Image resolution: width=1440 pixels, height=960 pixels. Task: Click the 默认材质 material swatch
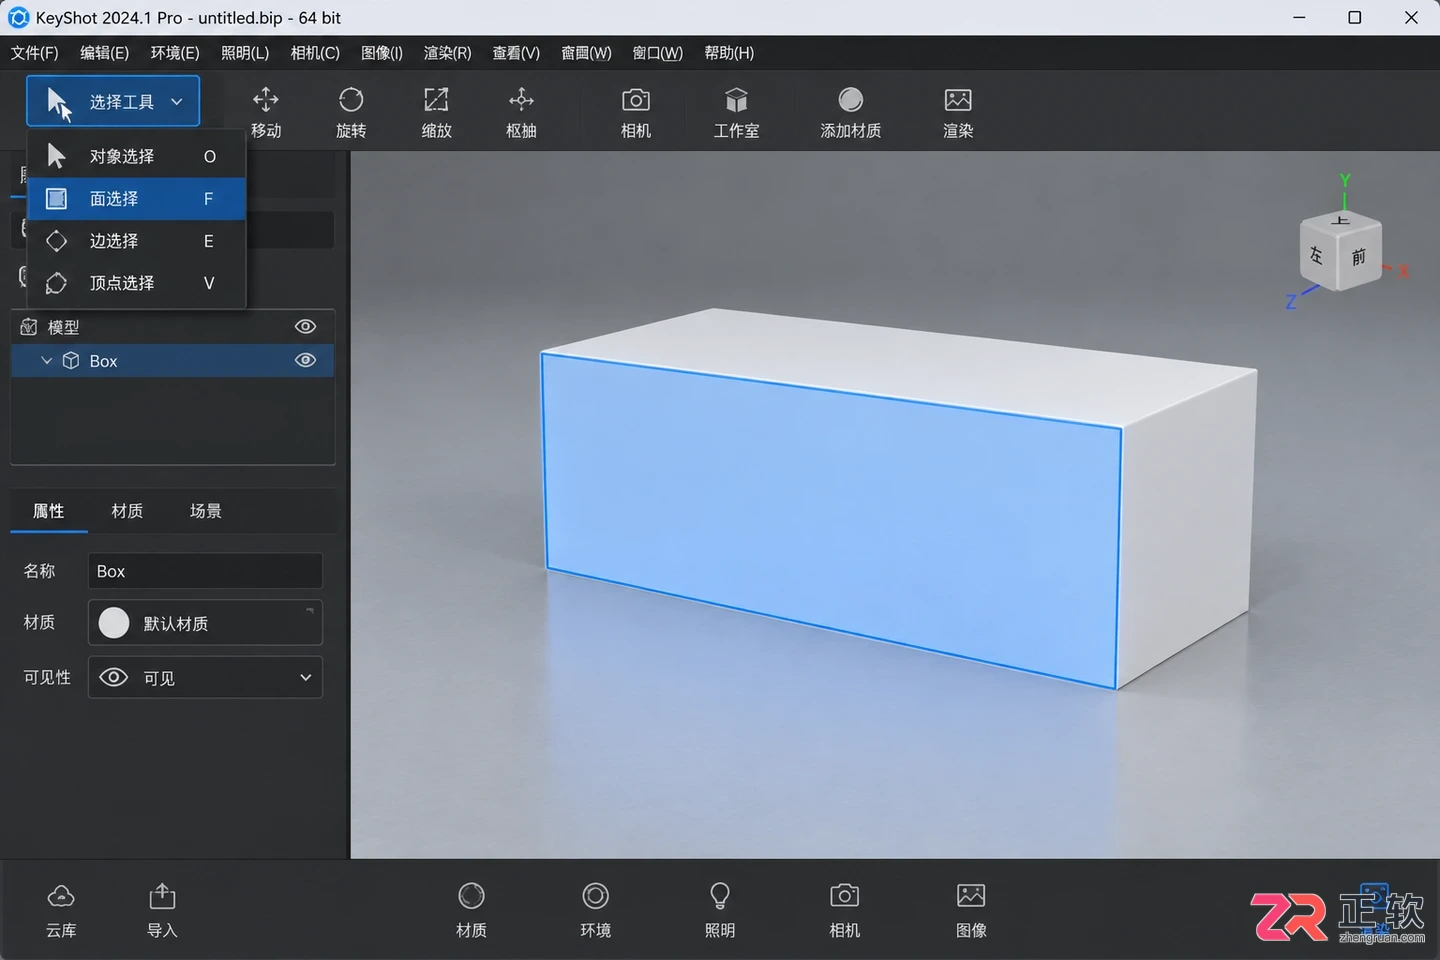(x=114, y=623)
